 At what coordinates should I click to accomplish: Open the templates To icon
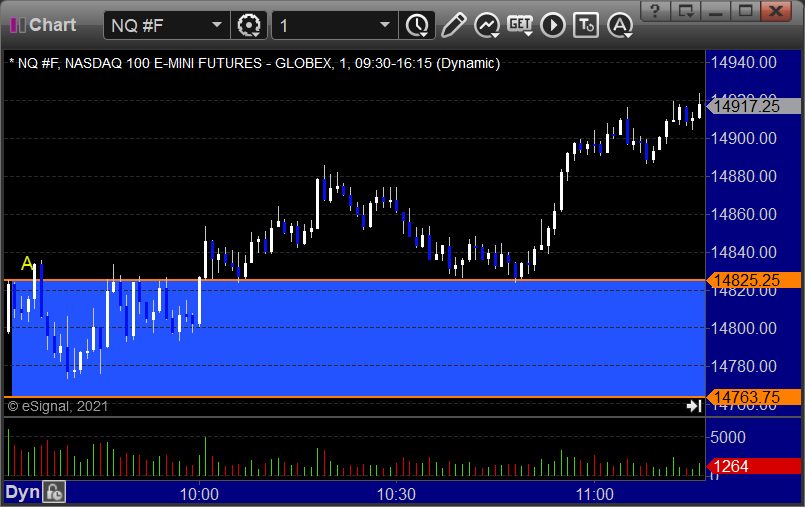coord(586,25)
